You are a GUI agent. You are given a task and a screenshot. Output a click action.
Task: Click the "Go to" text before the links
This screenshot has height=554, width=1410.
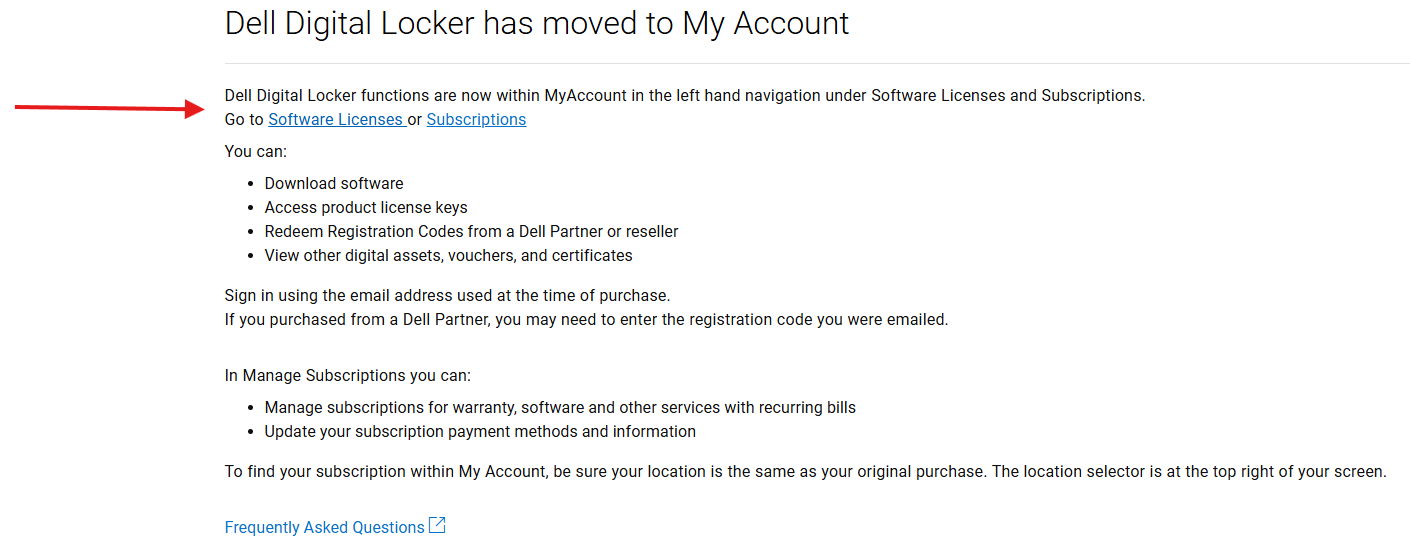pyautogui.click(x=244, y=120)
